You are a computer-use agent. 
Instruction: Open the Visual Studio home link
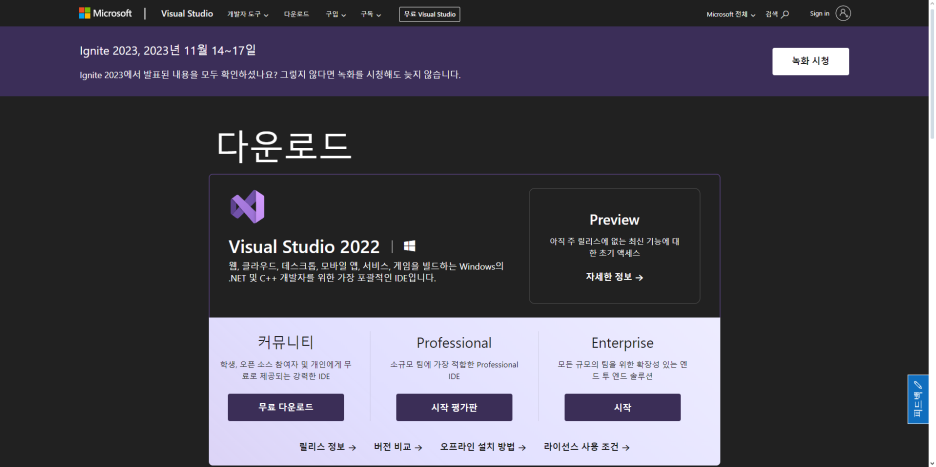point(187,14)
